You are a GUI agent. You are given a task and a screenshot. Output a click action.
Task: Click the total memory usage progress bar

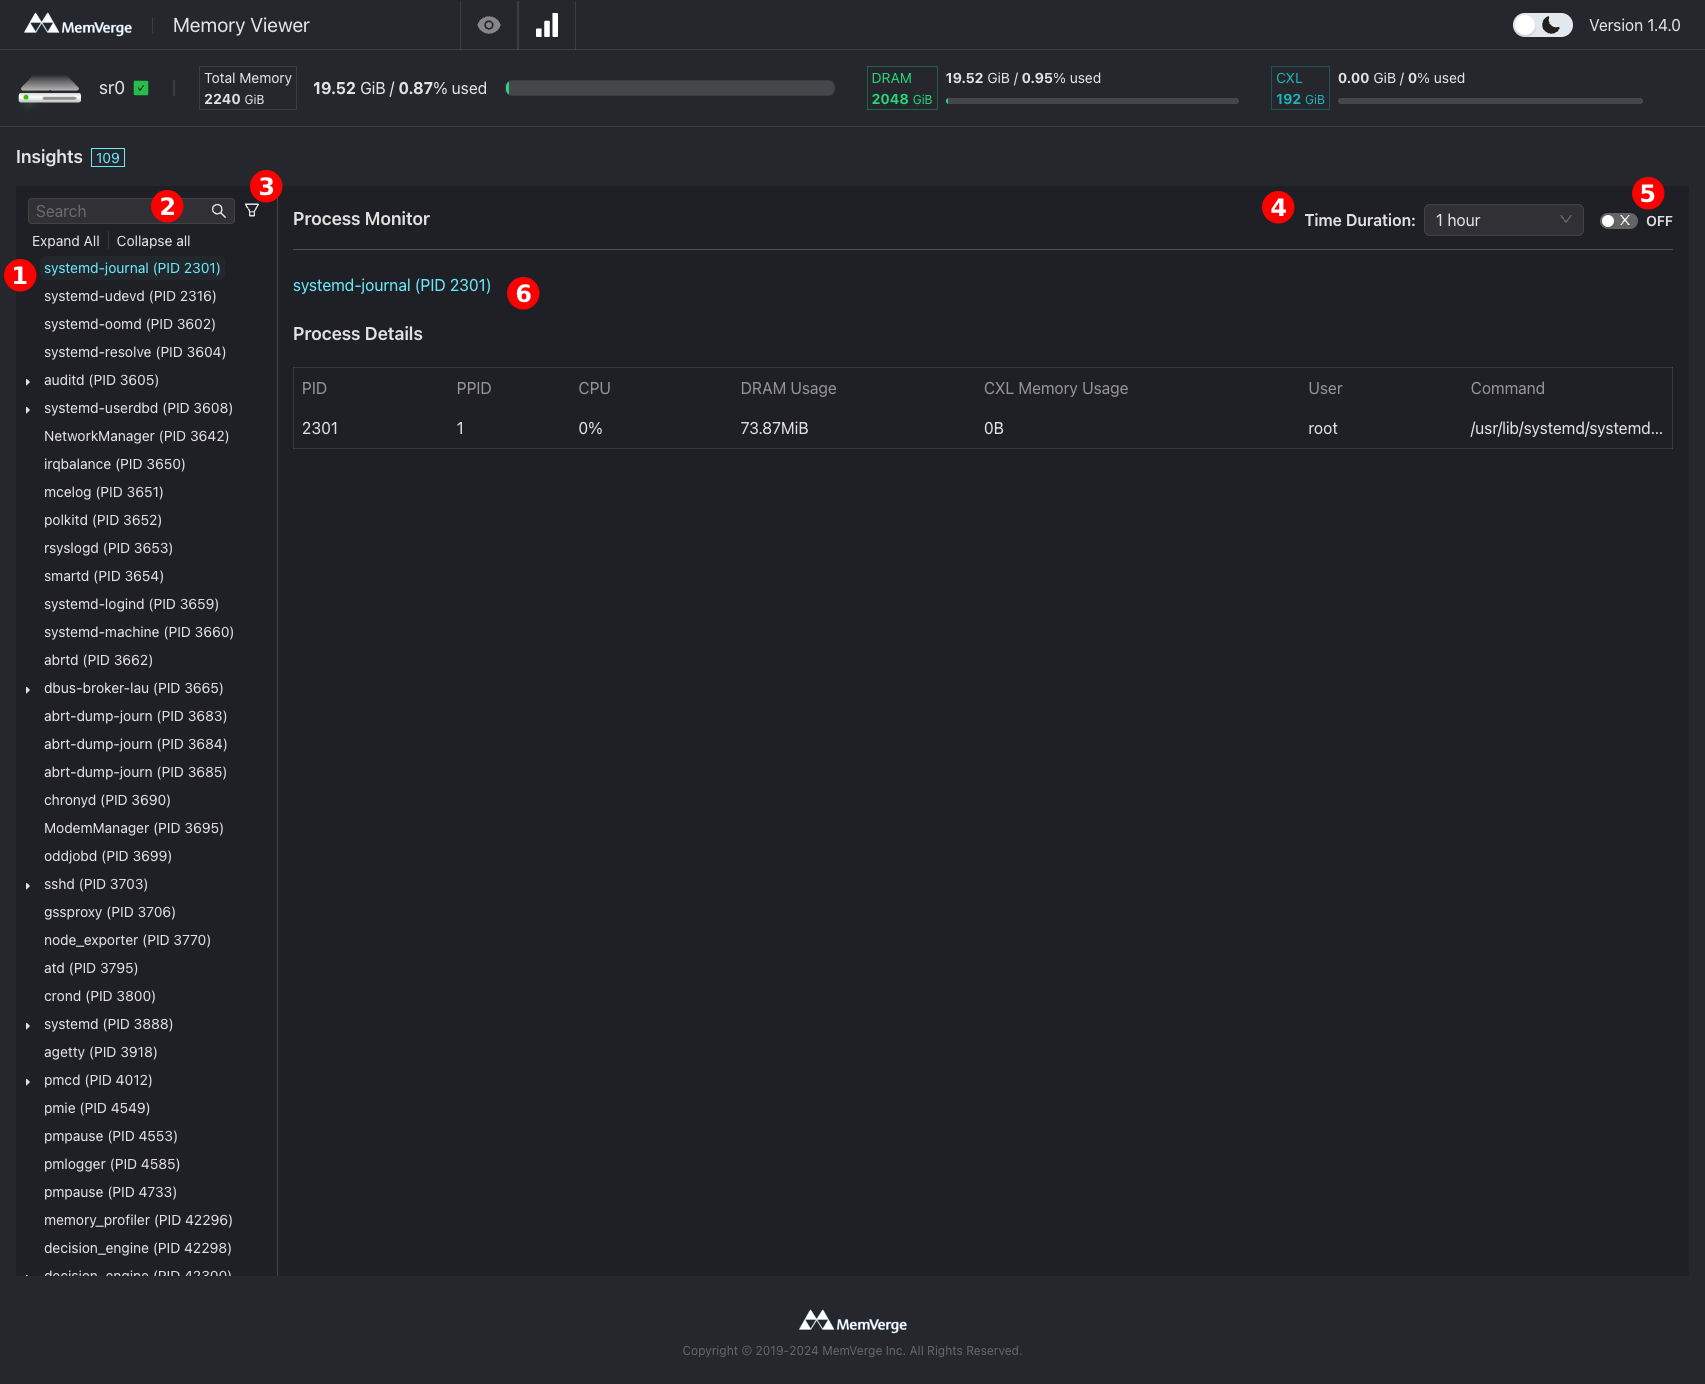click(670, 88)
